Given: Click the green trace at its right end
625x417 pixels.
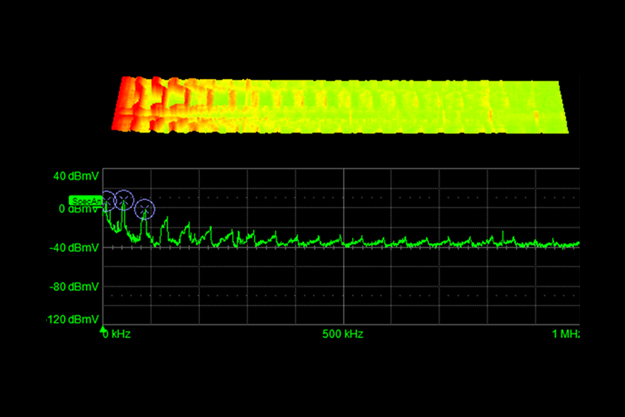Looking at the screenshot, I should pyautogui.click(x=576, y=243).
